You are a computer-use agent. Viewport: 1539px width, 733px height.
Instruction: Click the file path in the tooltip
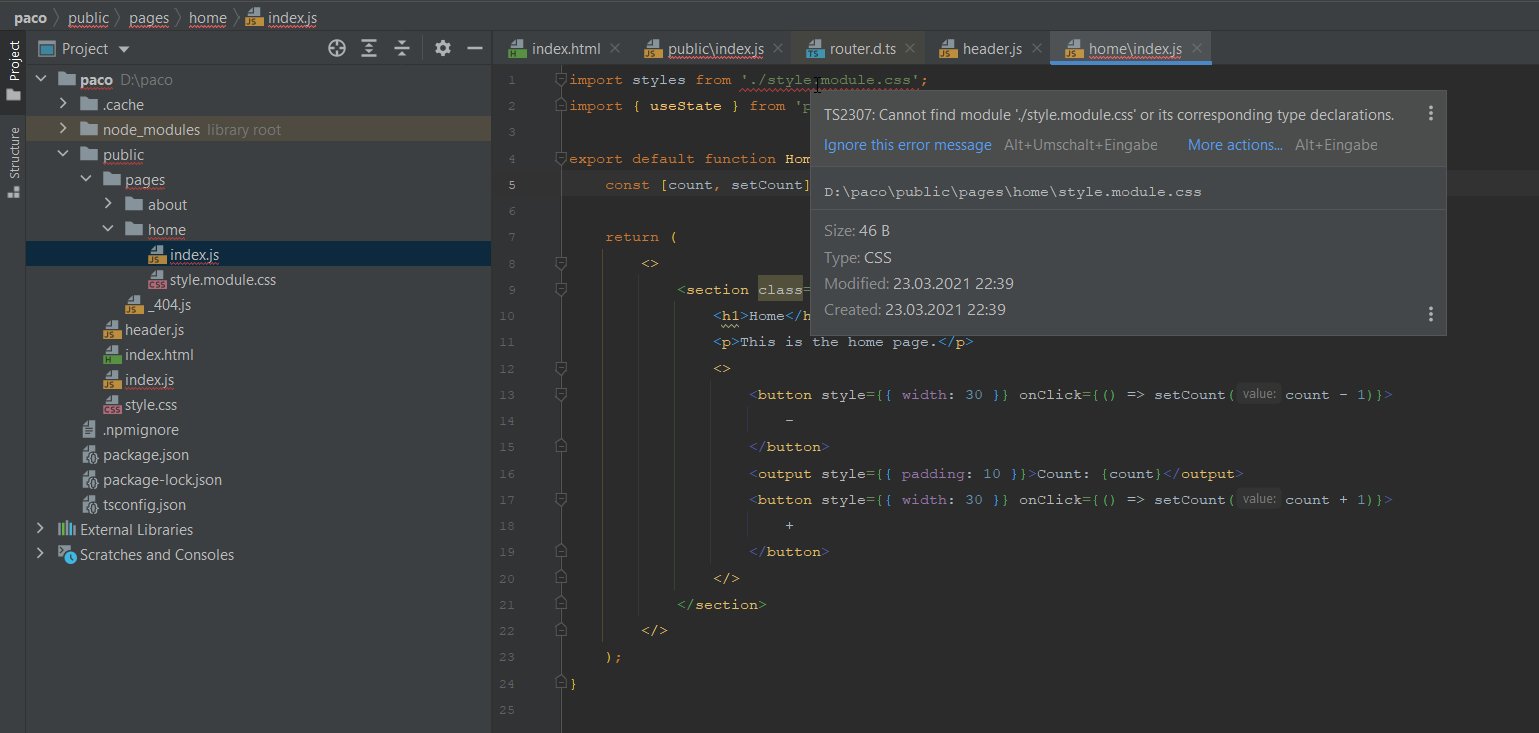pyautogui.click(x=1013, y=191)
